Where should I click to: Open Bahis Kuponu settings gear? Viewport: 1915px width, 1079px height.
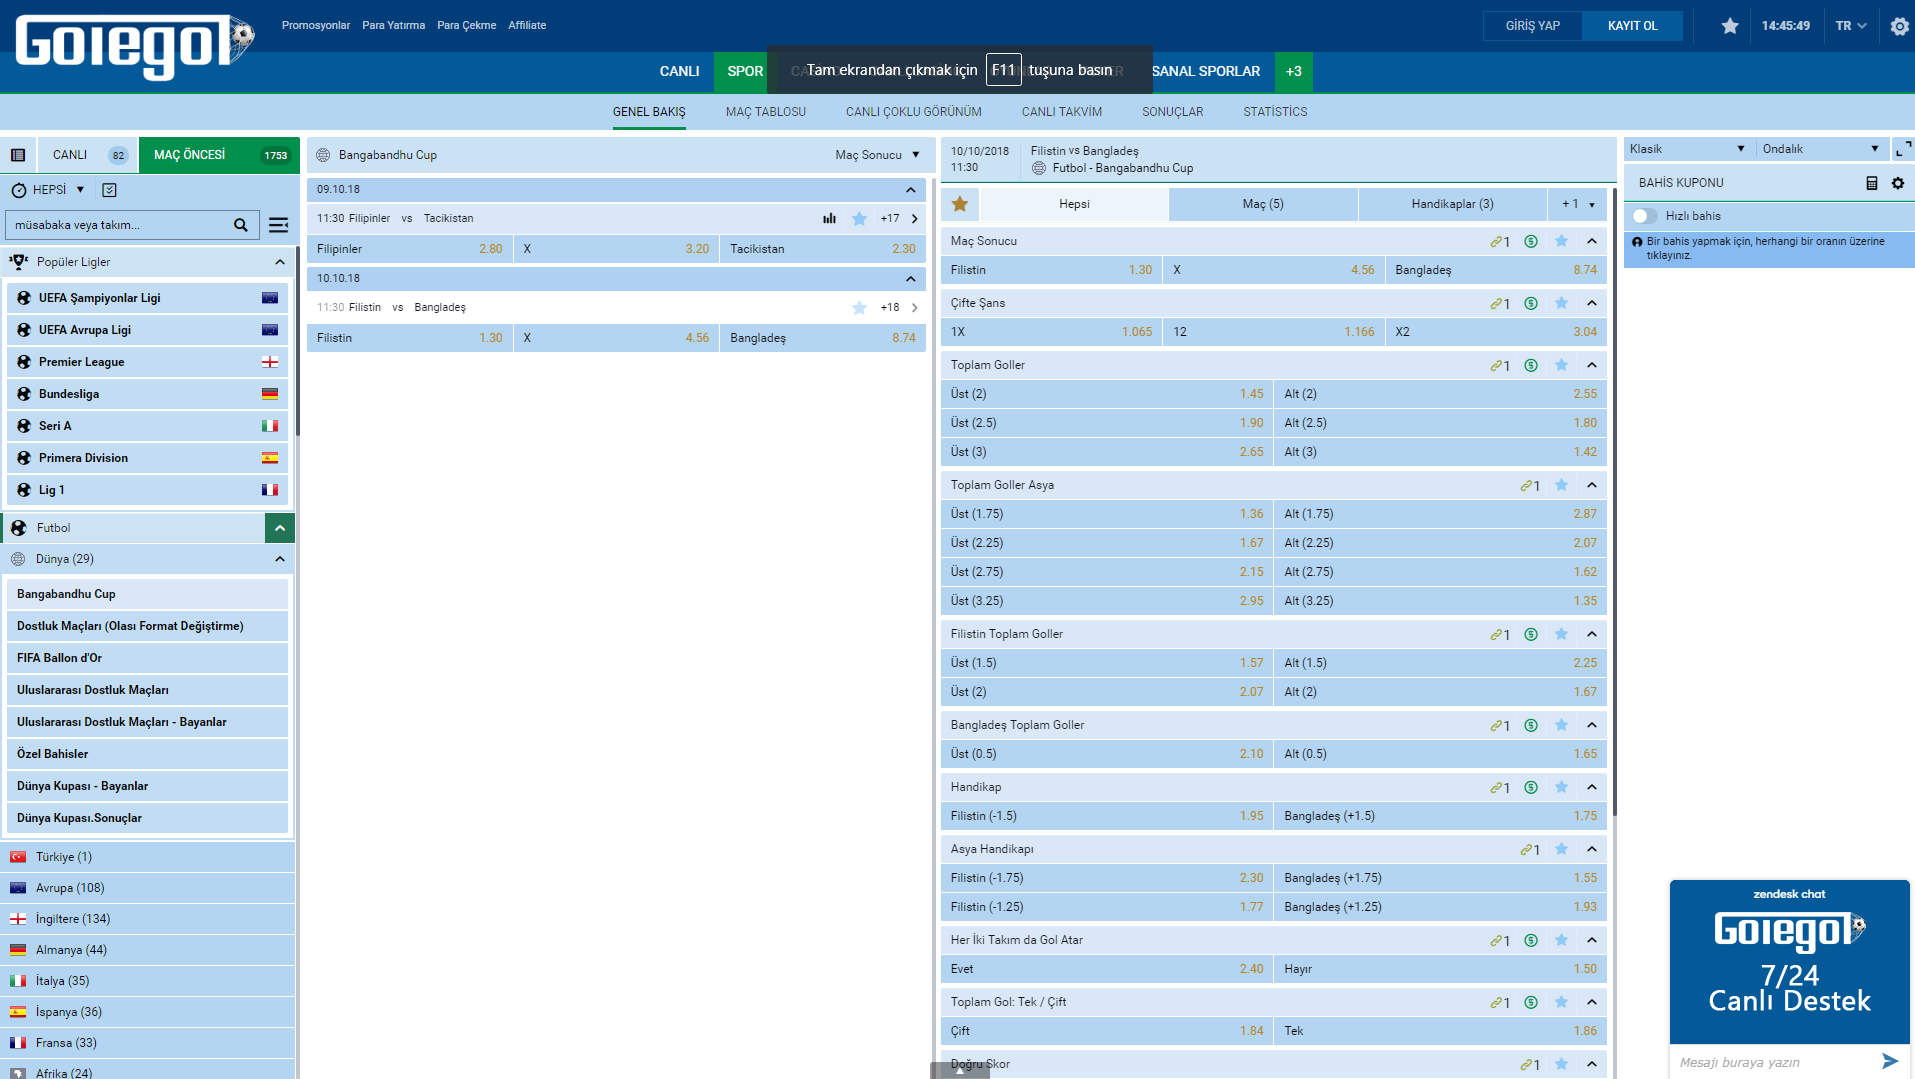click(1897, 183)
